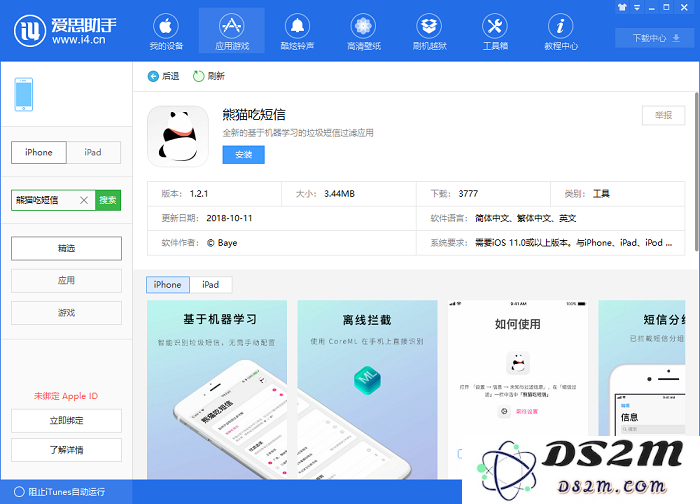Click author value © Baye
This screenshot has height=504, width=700.
tap(222, 243)
